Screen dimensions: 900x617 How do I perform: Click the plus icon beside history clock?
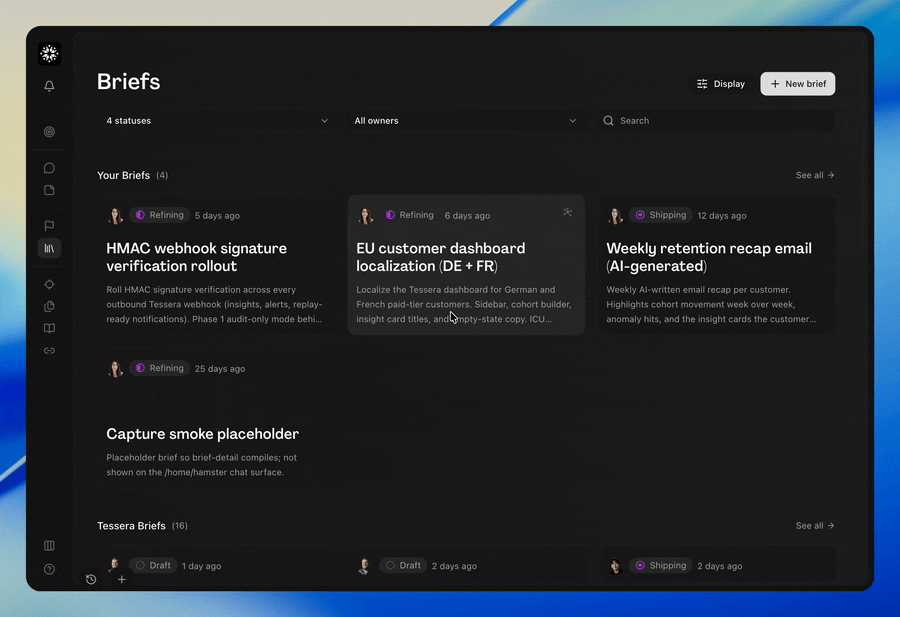click(x=122, y=579)
